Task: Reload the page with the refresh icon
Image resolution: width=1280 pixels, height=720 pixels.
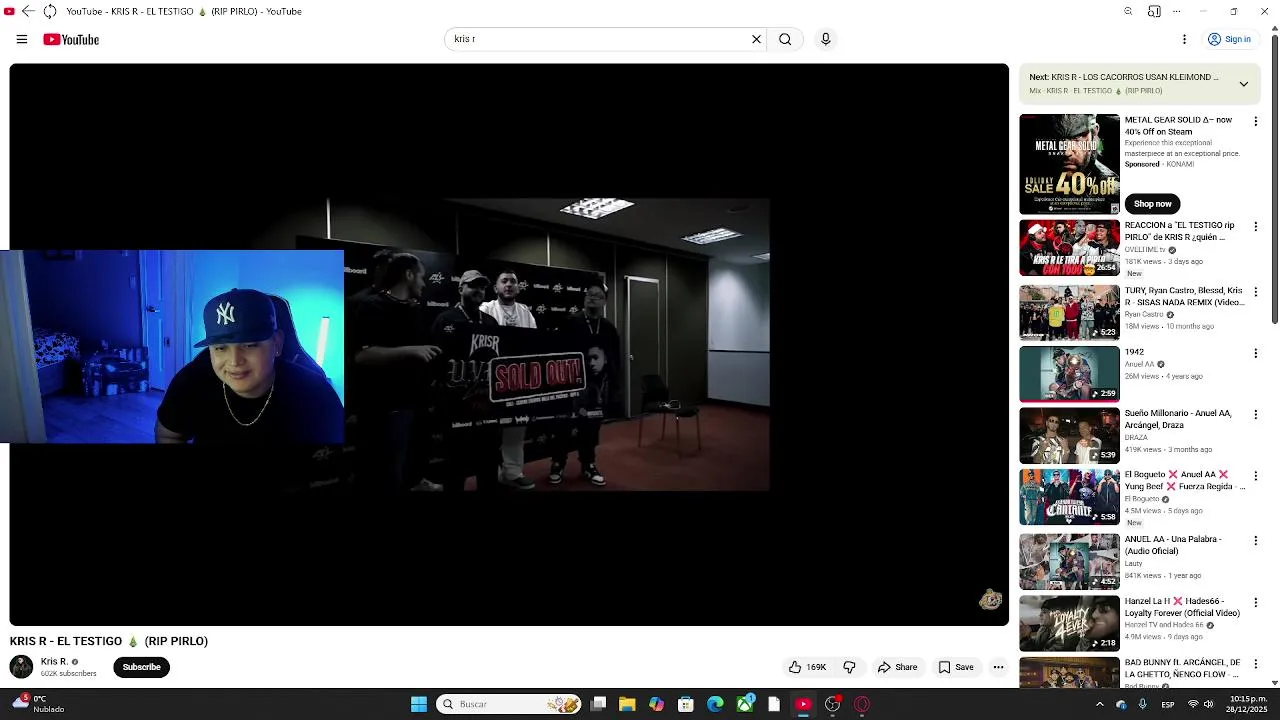Action: tap(50, 11)
